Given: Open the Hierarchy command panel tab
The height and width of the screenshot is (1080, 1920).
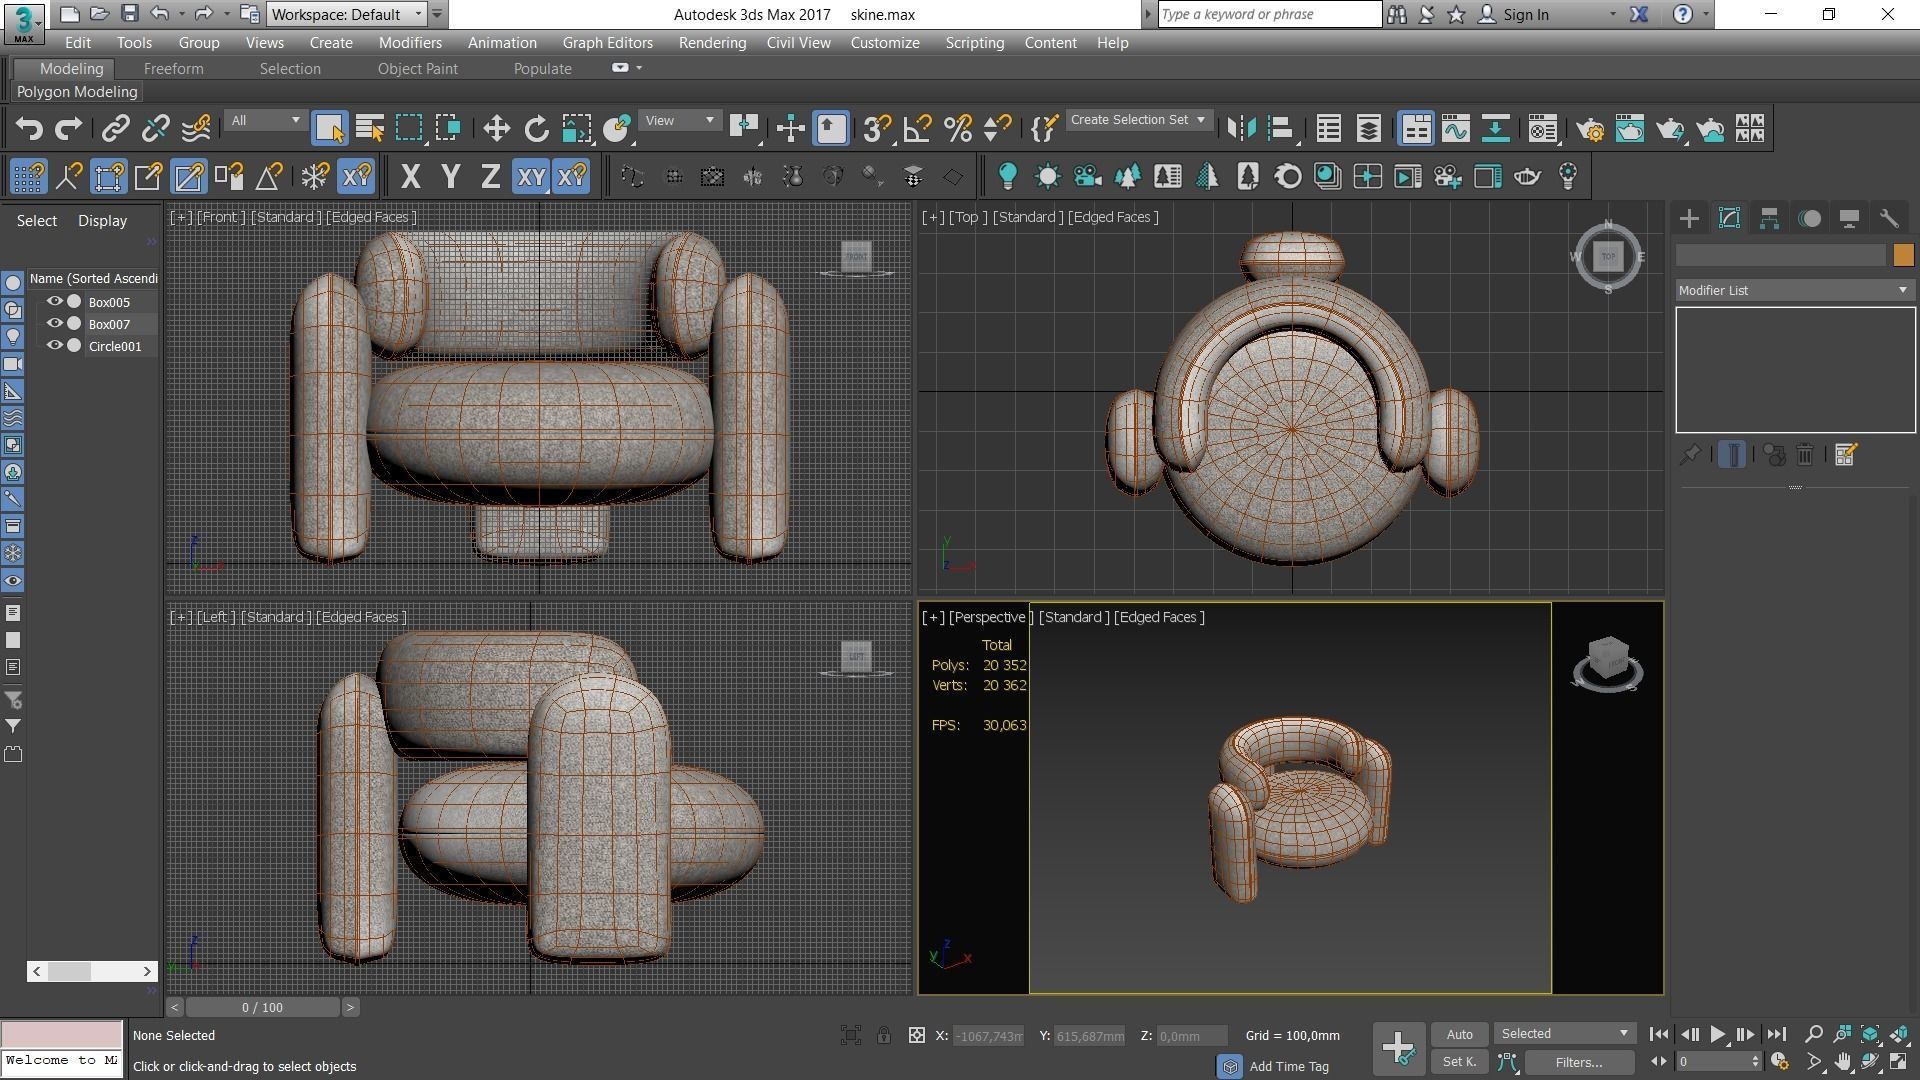Looking at the screenshot, I should click(x=1769, y=219).
